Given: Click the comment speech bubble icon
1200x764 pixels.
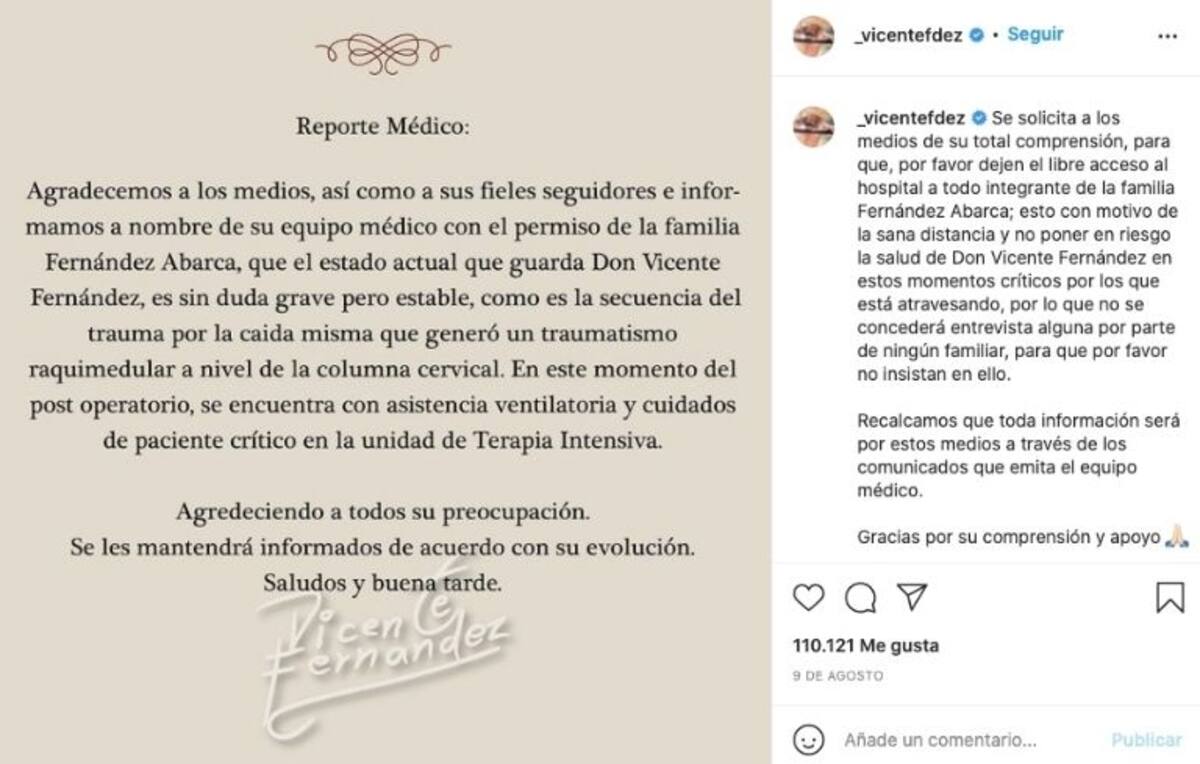Looking at the screenshot, I should pyautogui.click(x=859, y=598).
